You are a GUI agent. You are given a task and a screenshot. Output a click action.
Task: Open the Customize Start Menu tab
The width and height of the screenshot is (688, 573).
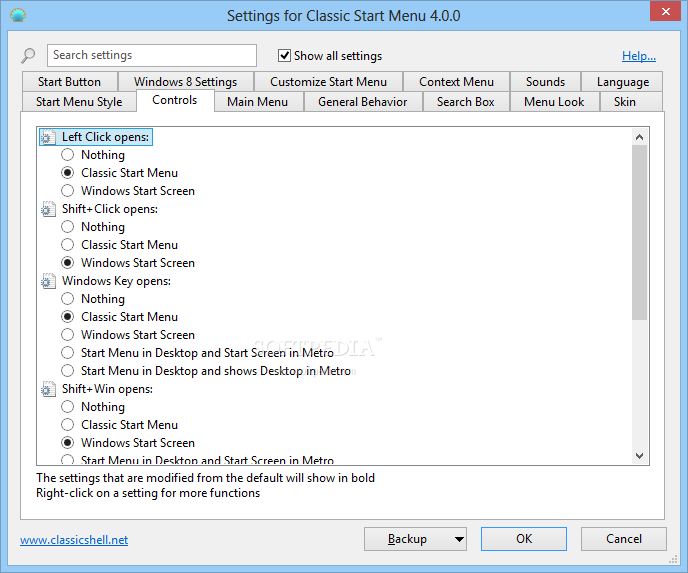point(328,82)
